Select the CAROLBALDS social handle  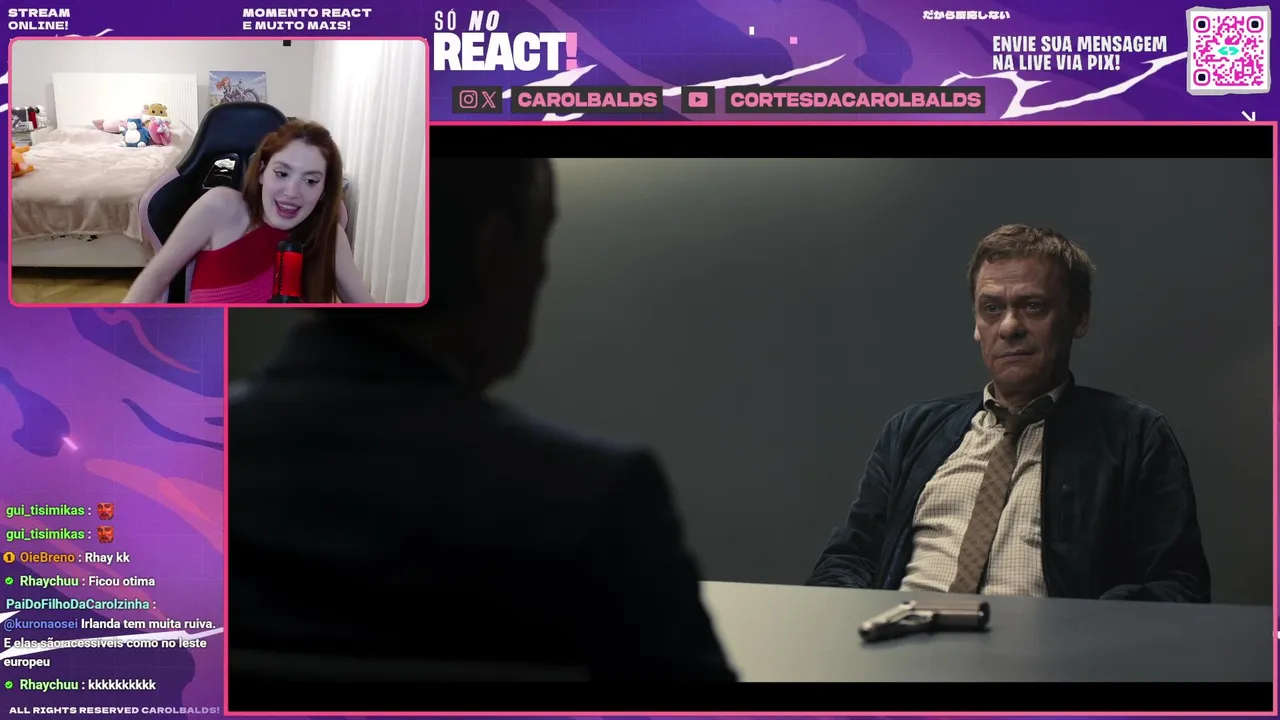click(x=587, y=99)
